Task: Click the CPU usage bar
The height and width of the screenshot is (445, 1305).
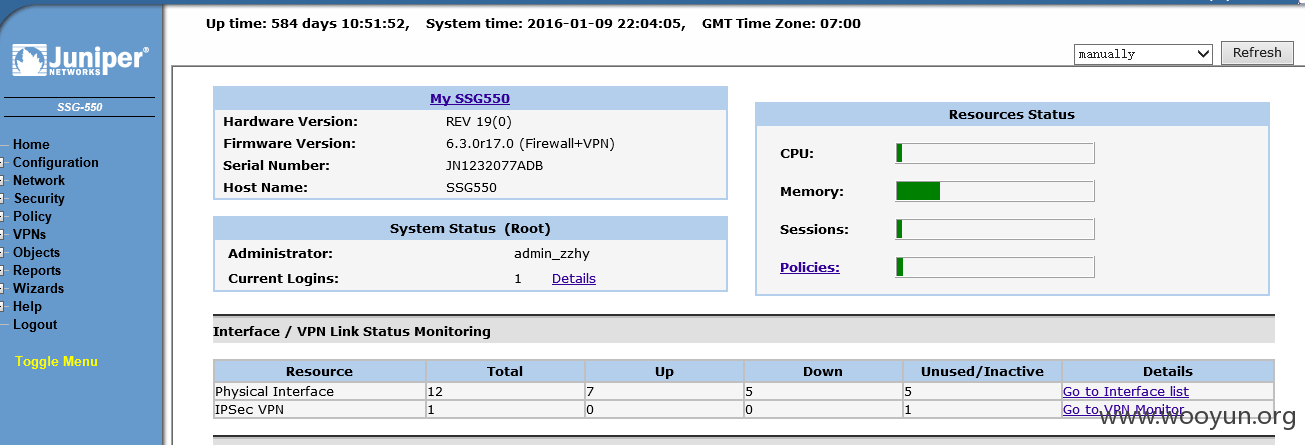Action: 995,153
